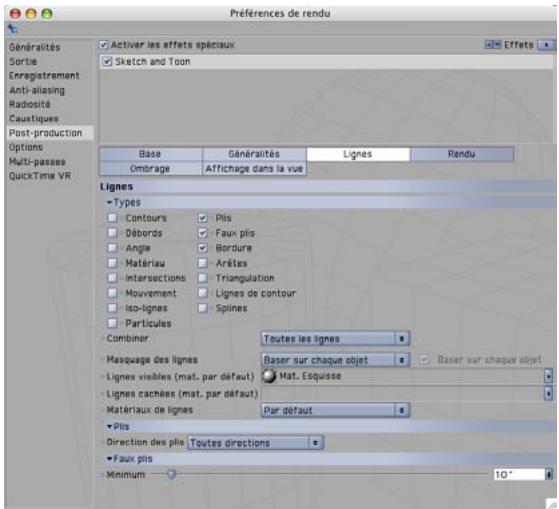Switch to the Généralités tab
The image size is (559, 509).
254,154
